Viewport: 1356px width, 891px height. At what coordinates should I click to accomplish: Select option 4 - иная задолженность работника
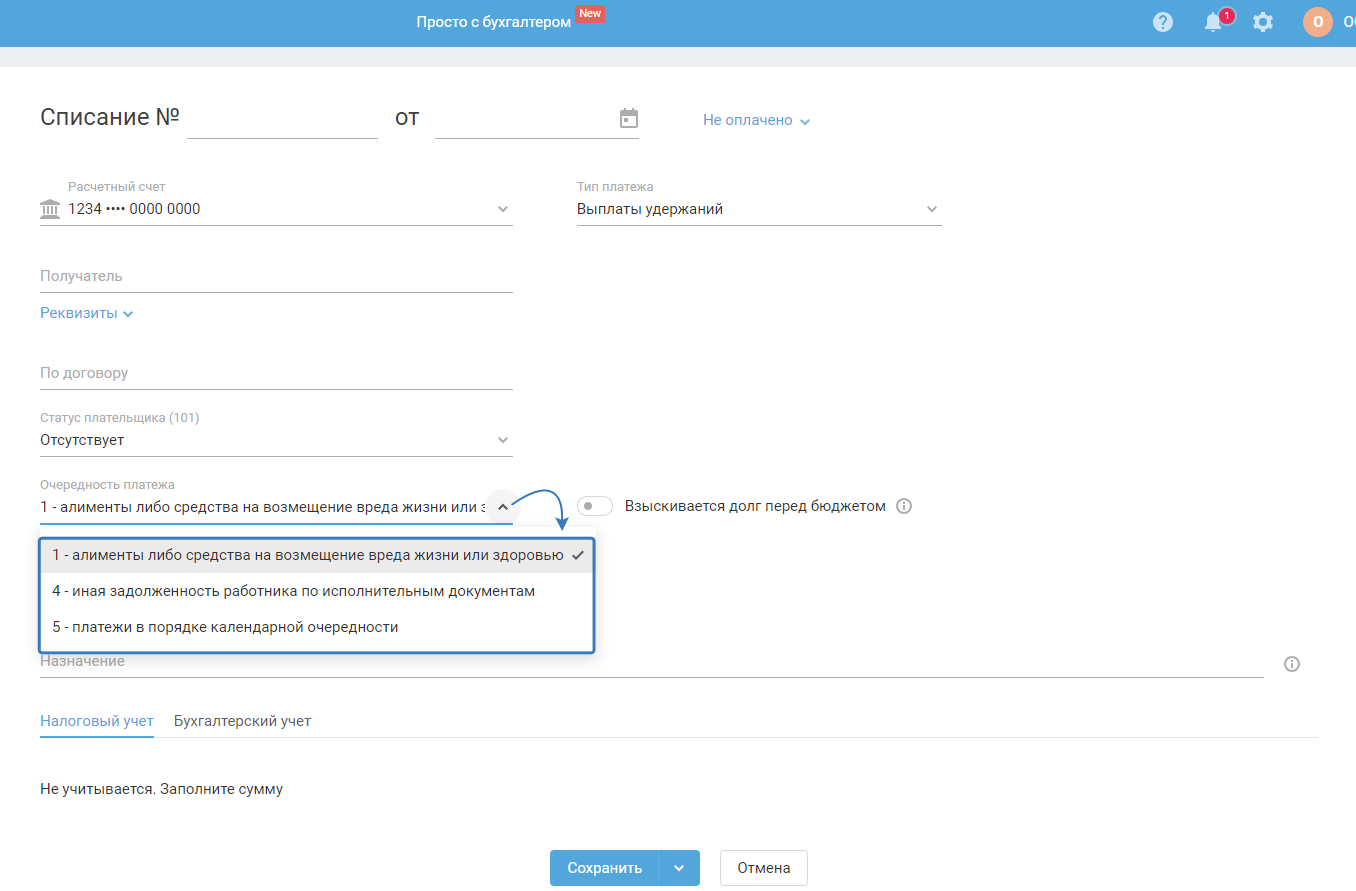318,591
